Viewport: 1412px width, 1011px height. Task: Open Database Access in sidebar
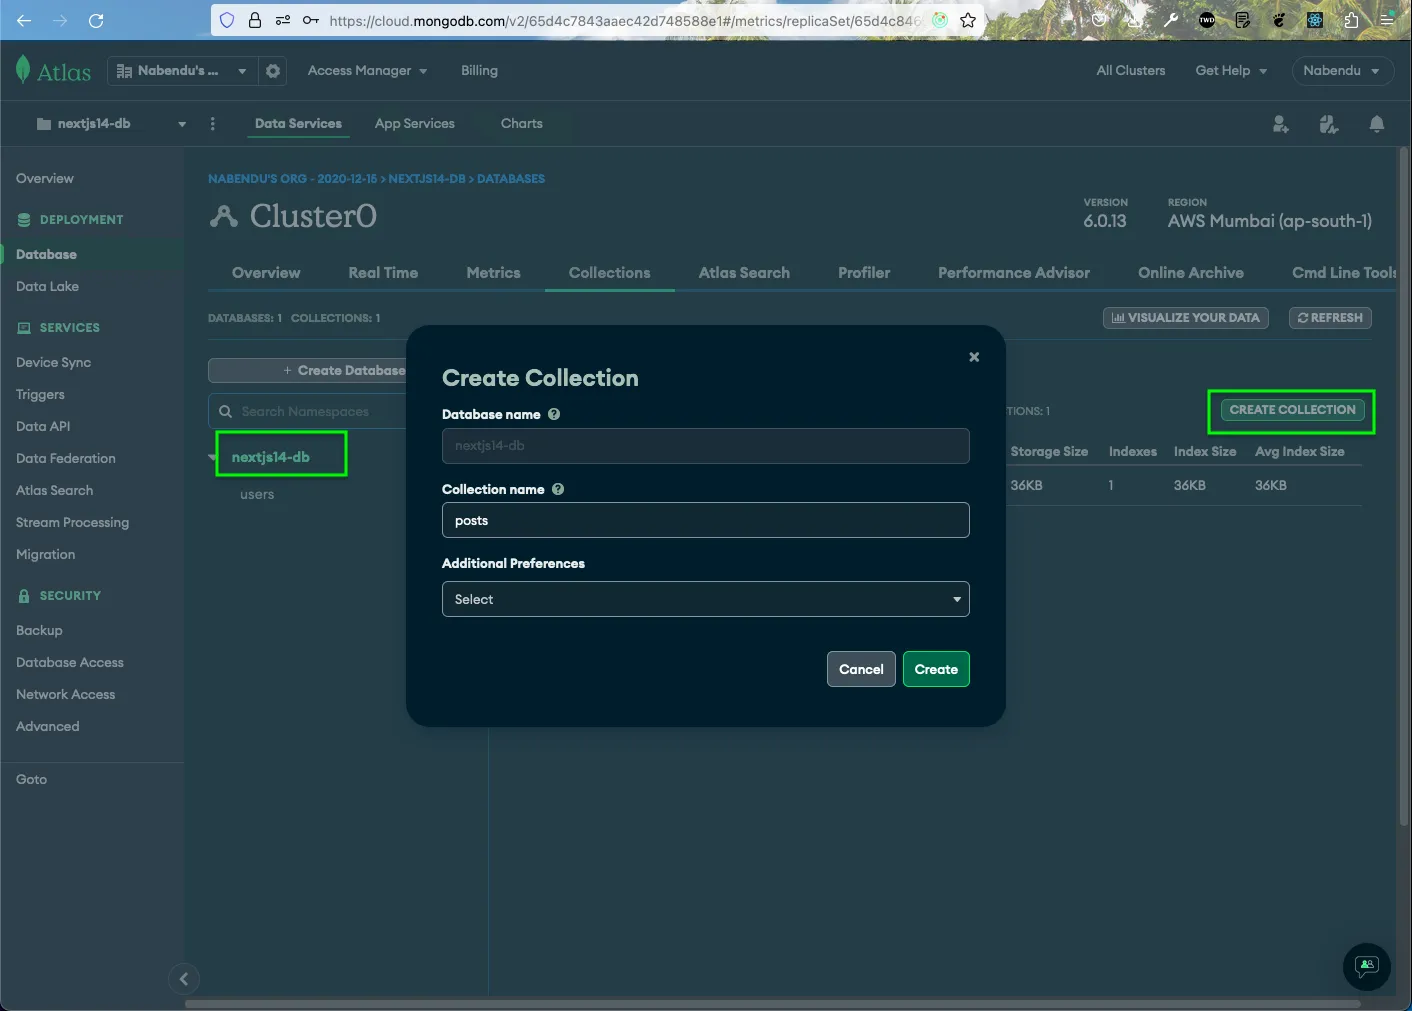(x=70, y=662)
